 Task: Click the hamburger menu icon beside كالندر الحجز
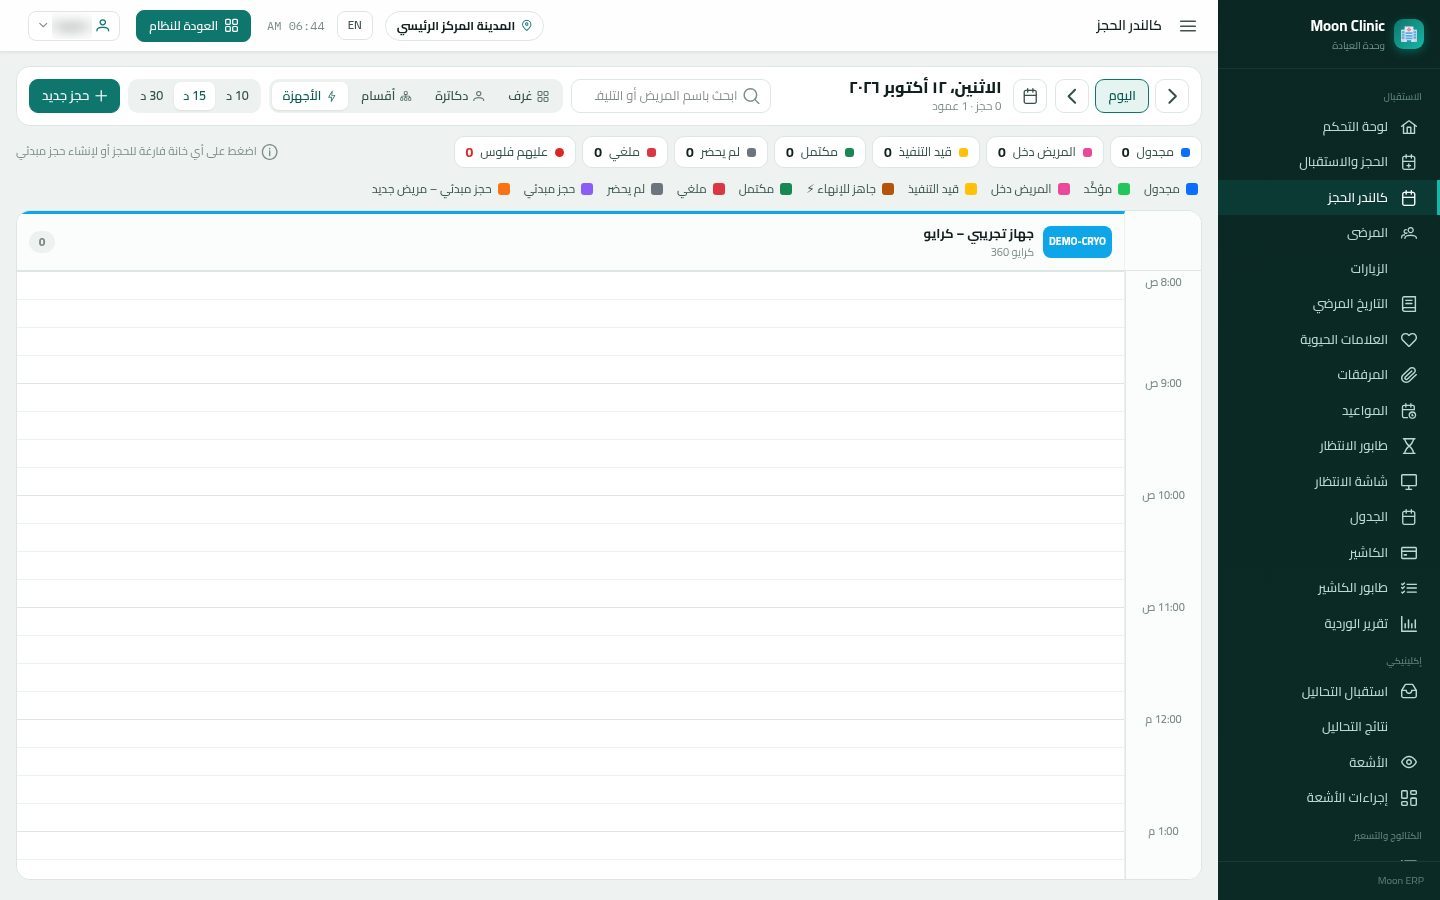pos(1188,26)
